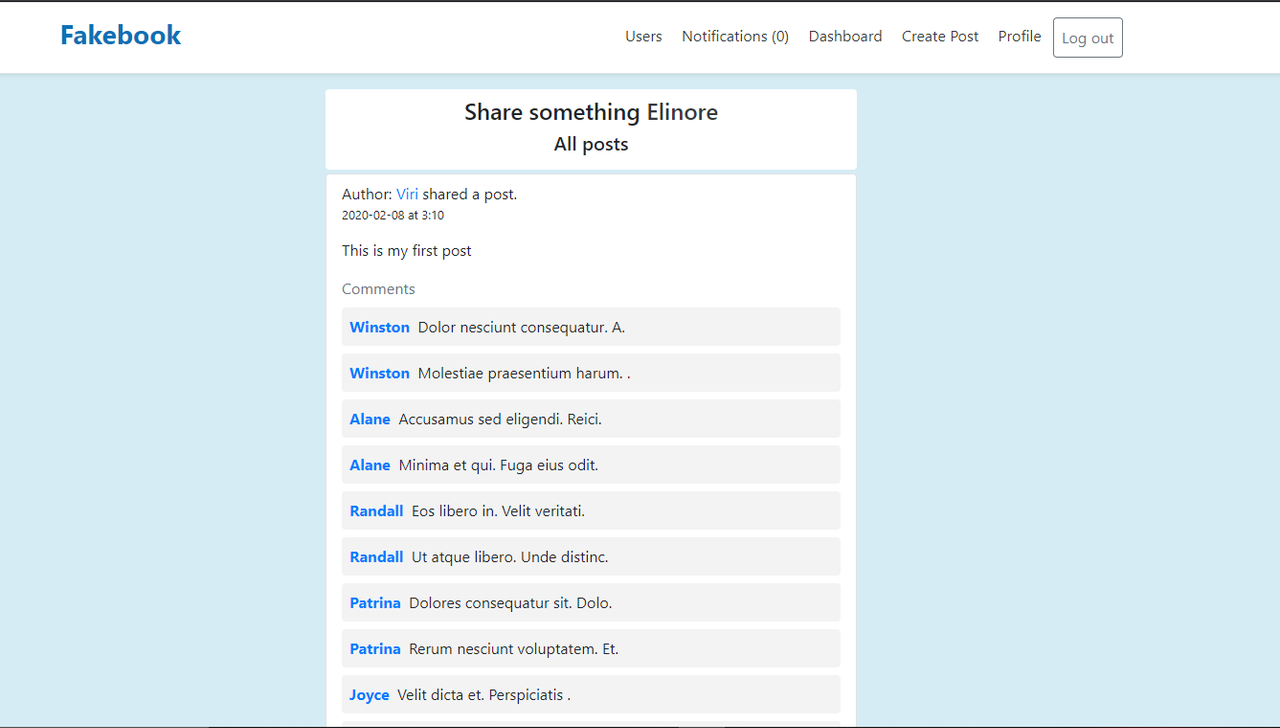Click Randall on the 'Ut atque libero' comment
The height and width of the screenshot is (728, 1280).
point(376,557)
